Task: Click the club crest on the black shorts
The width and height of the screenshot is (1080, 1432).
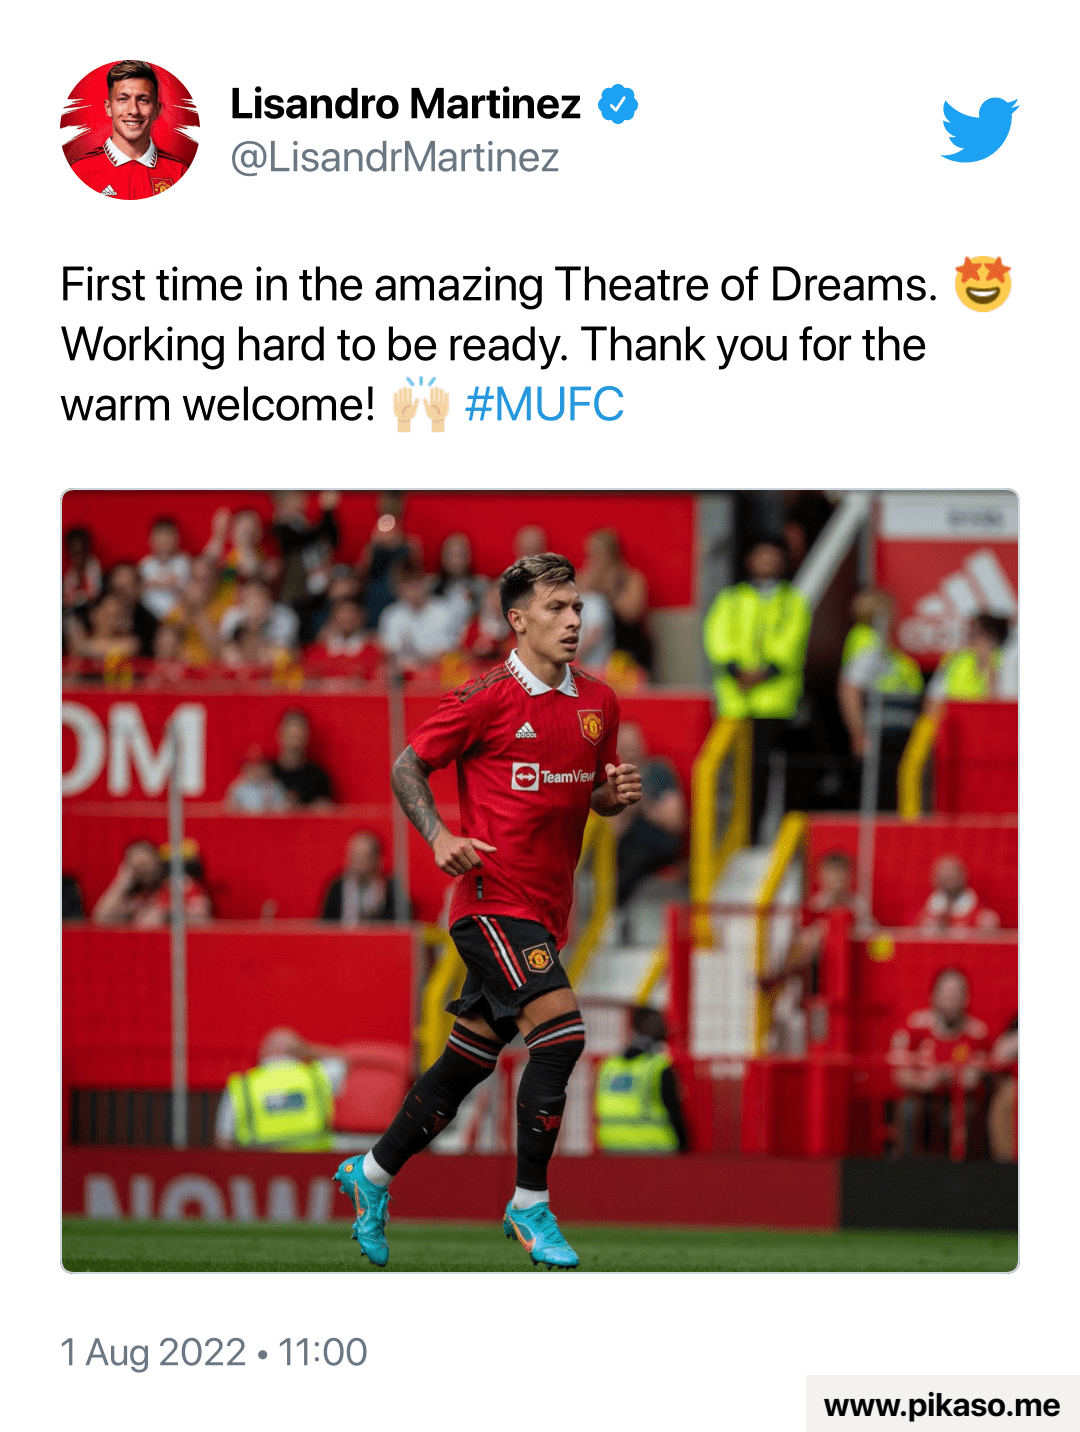Action: [538, 958]
